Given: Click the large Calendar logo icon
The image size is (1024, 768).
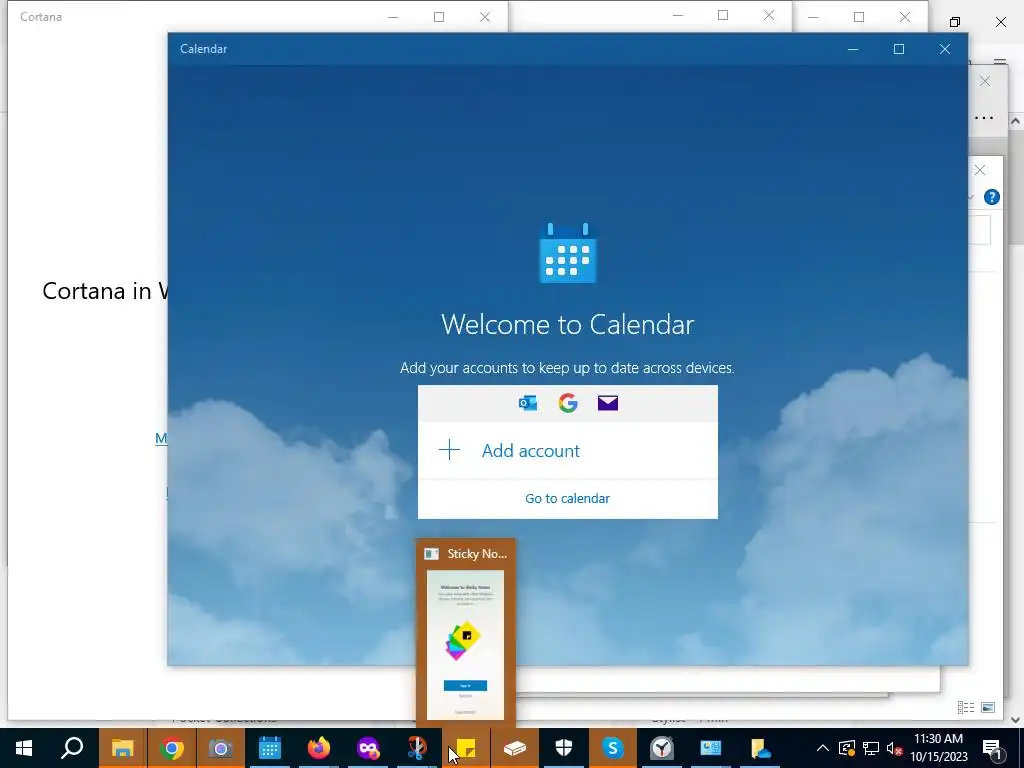Looking at the screenshot, I should [568, 253].
